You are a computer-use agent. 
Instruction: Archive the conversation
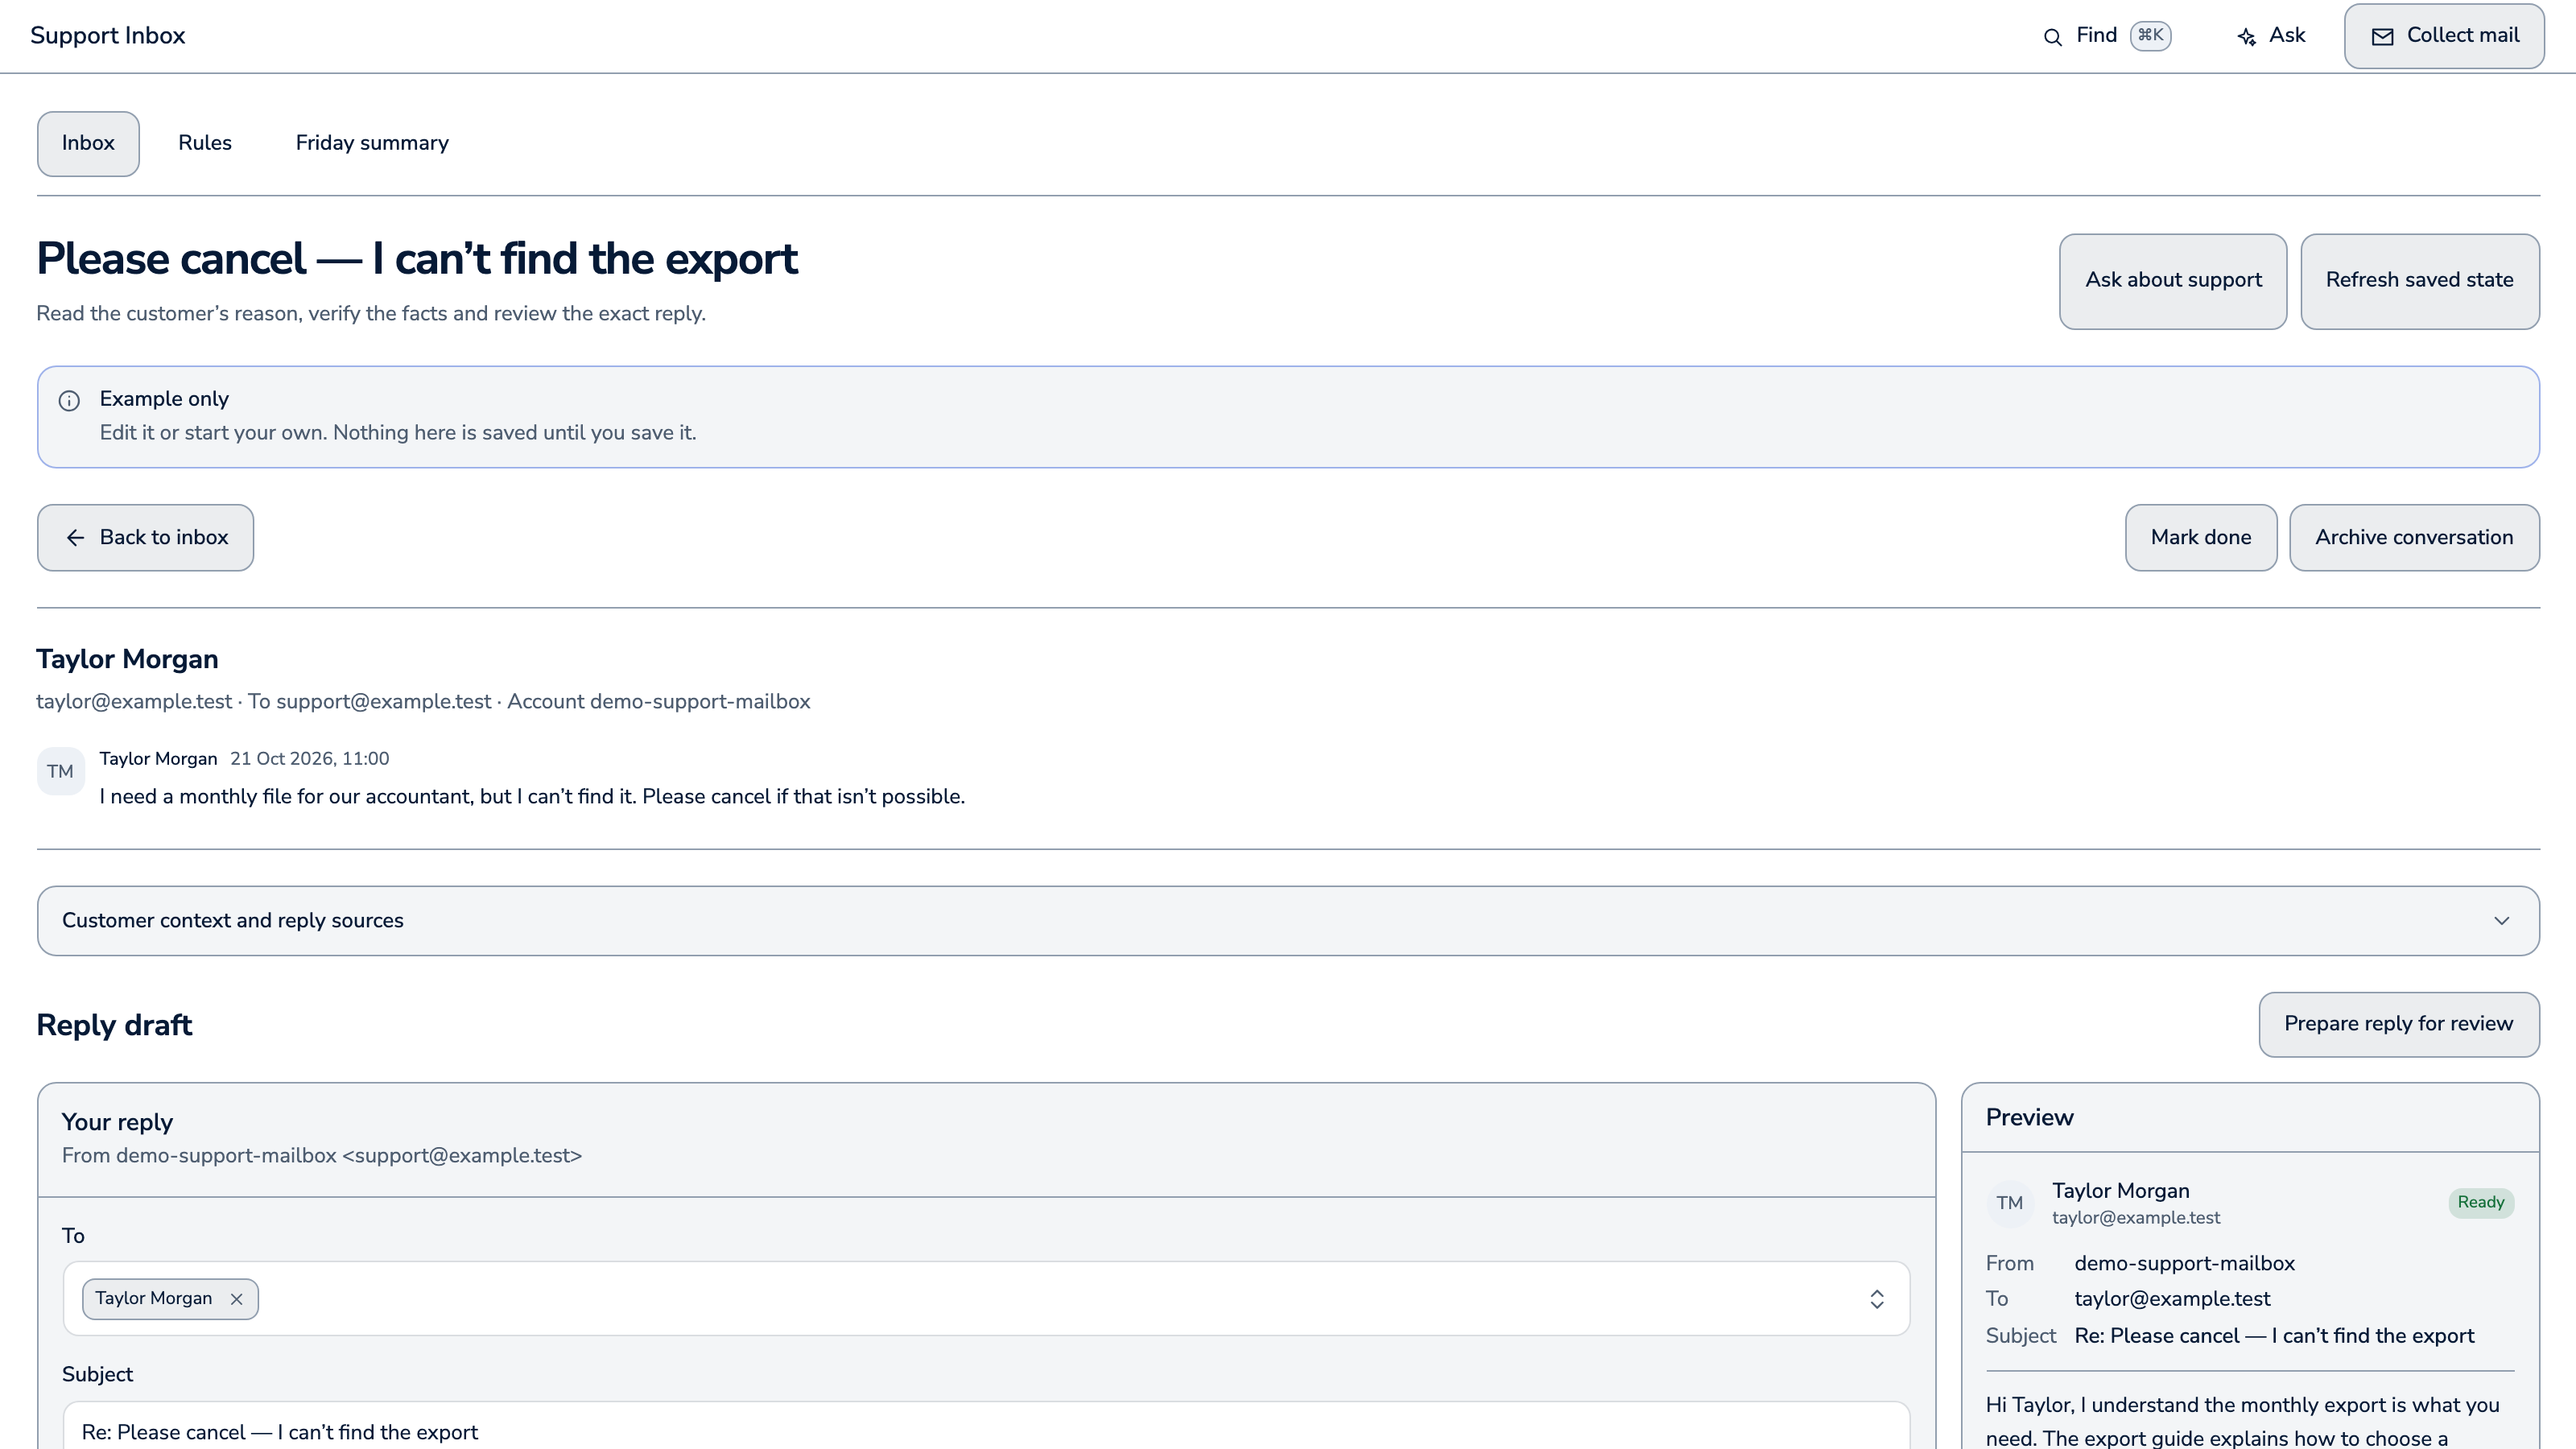tap(2414, 538)
